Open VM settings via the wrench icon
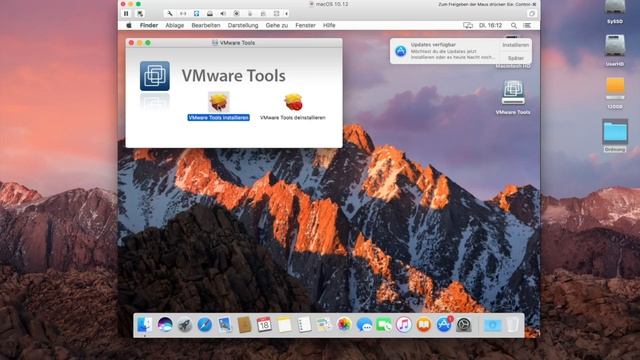The height and width of the screenshot is (360, 640). (x=170, y=13)
